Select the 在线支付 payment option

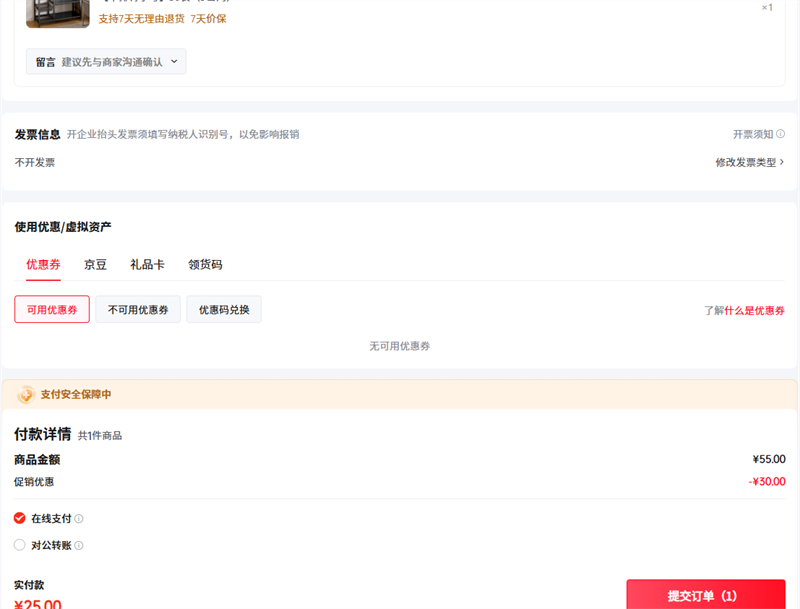[x=20, y=518]
